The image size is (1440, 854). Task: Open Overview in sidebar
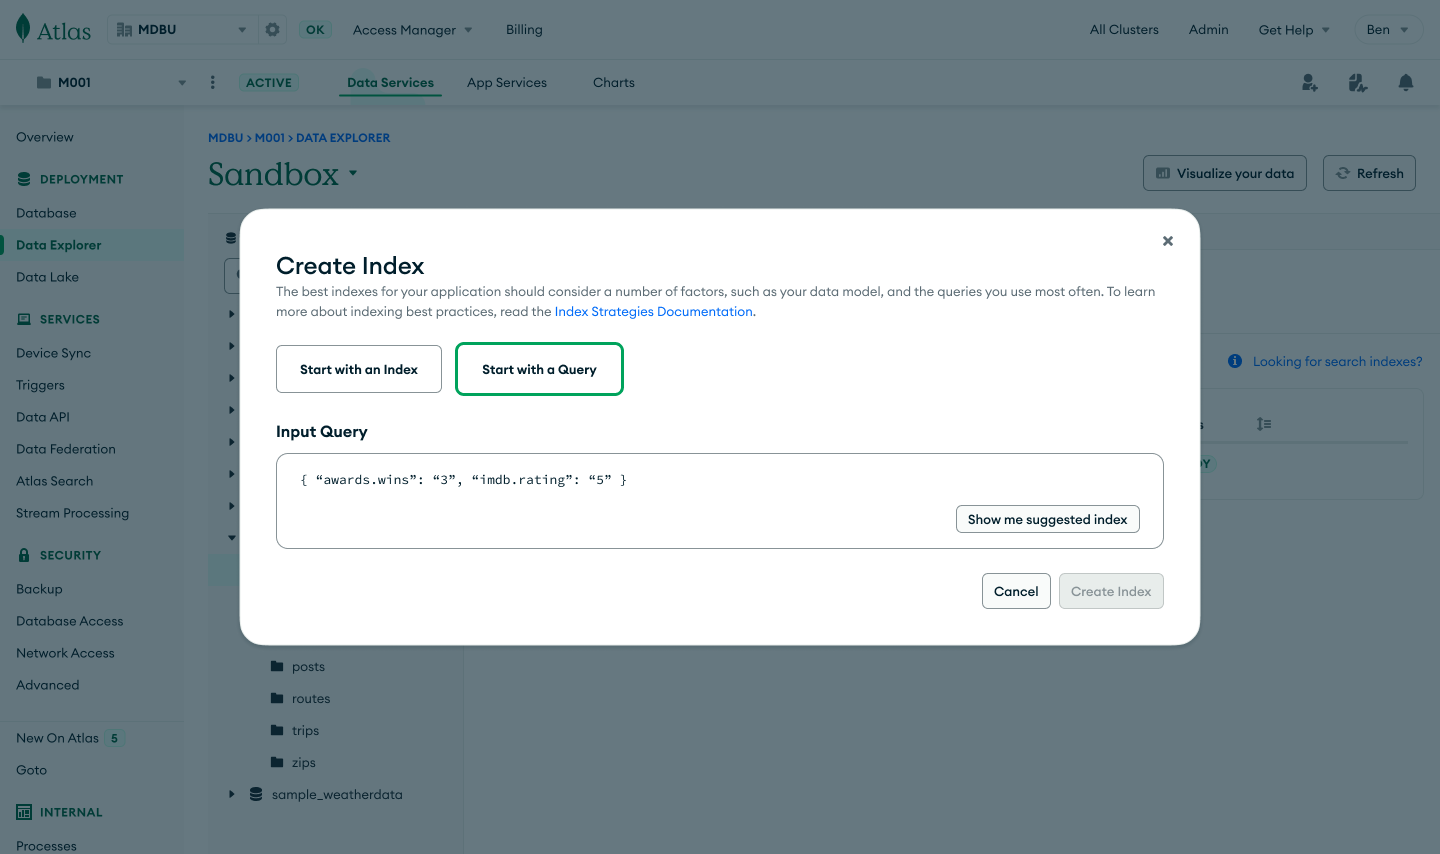(45, 137)
